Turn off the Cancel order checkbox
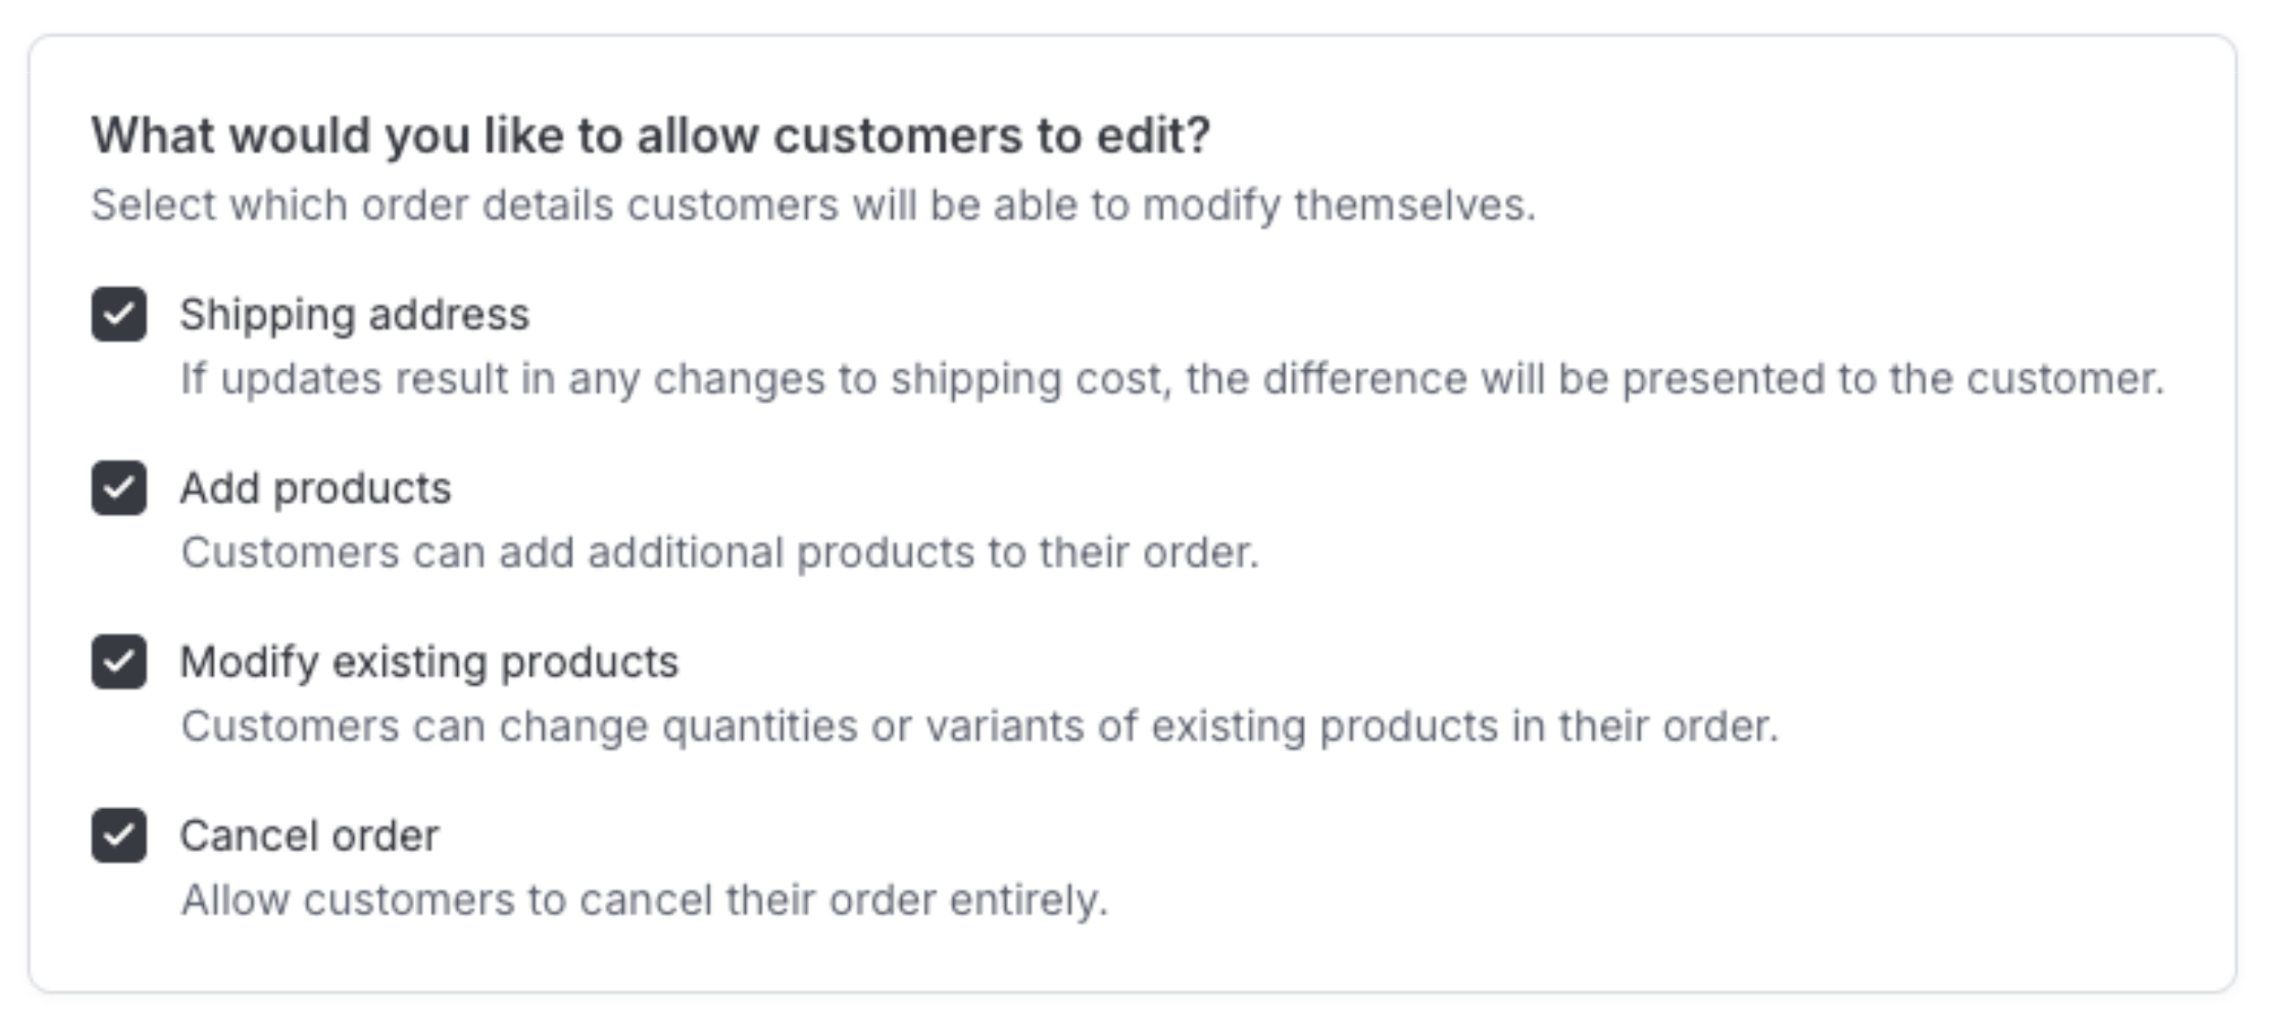The height and width of the screenshot is (1030, 2272). coord(119,835)
